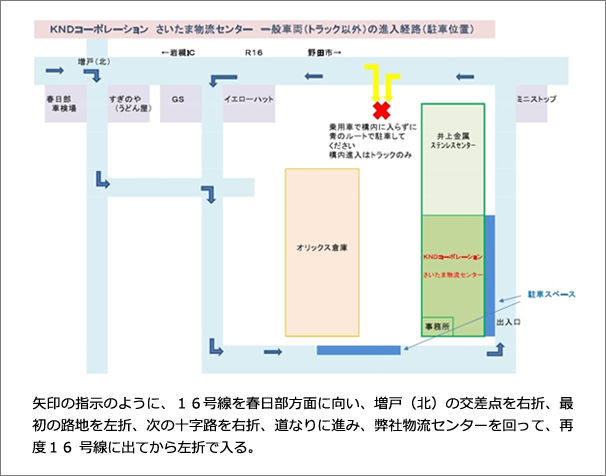
Task: Click the blue '駐車スペース' label
Action: point(552,294)
